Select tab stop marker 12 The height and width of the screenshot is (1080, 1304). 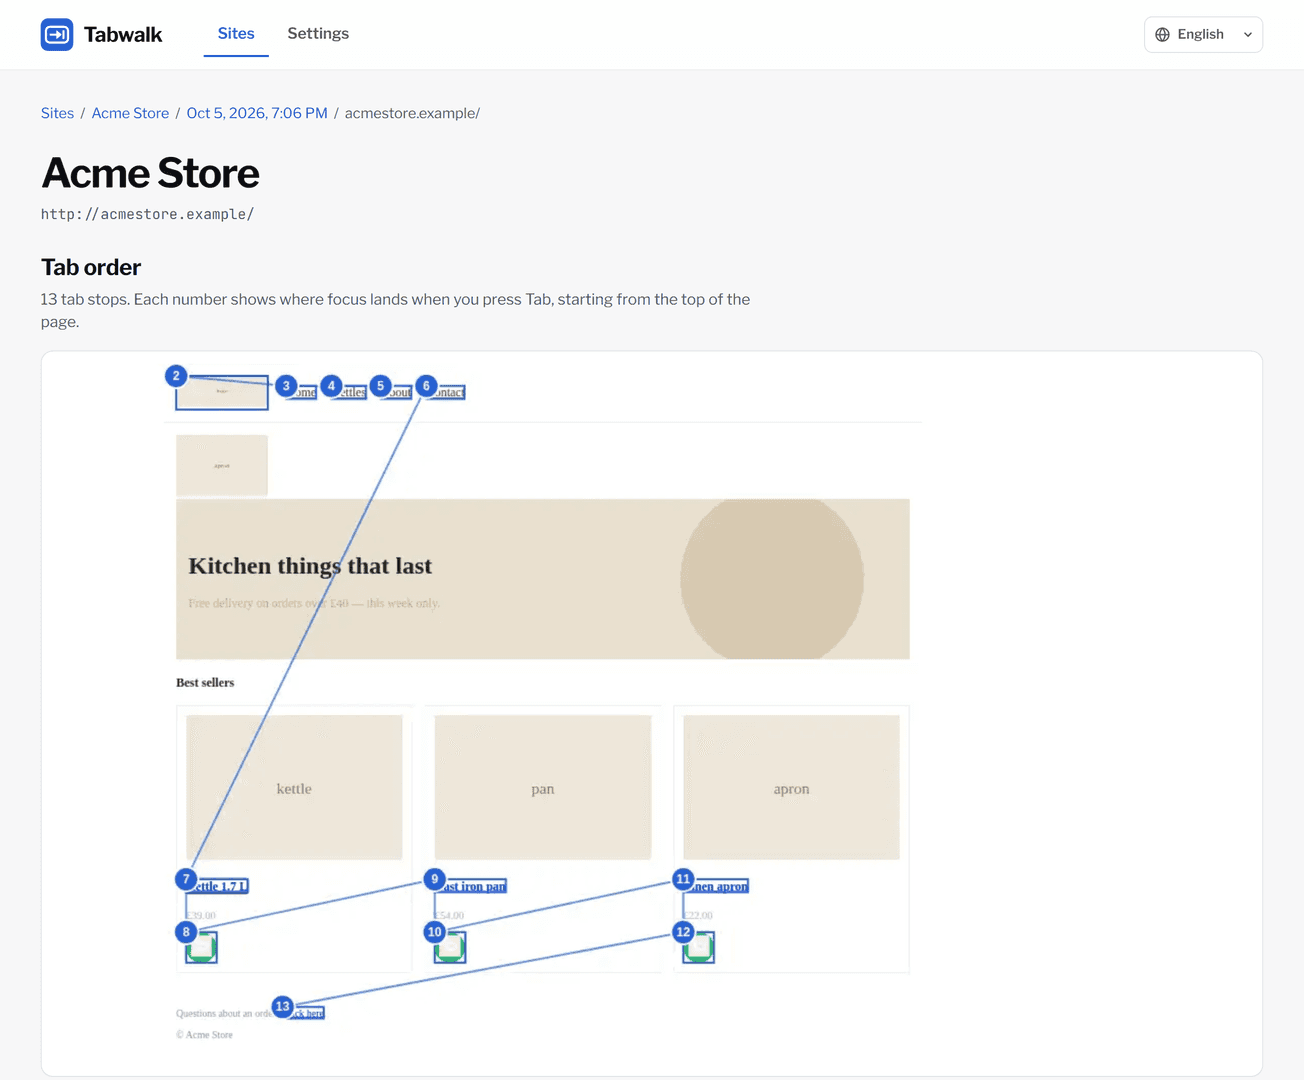click(x=683, y=932)
